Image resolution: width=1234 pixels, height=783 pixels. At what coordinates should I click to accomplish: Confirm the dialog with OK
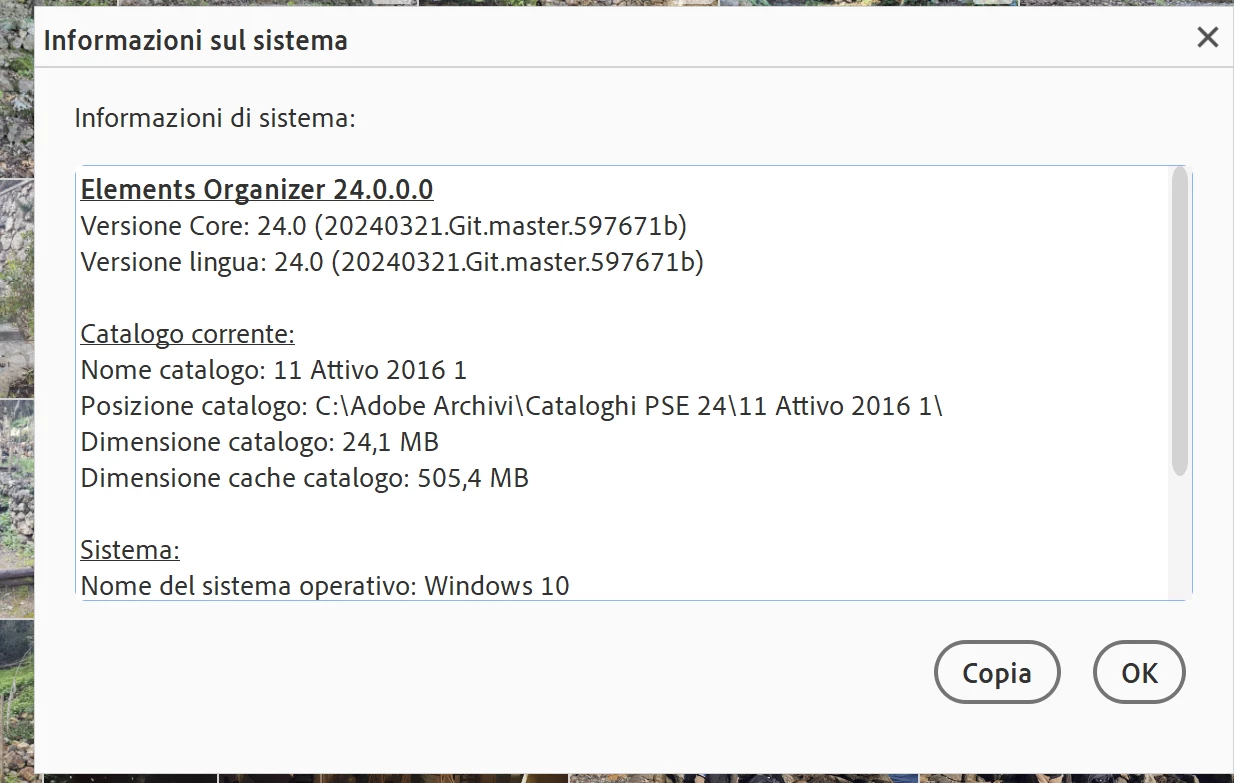(x=1139, y=672)
